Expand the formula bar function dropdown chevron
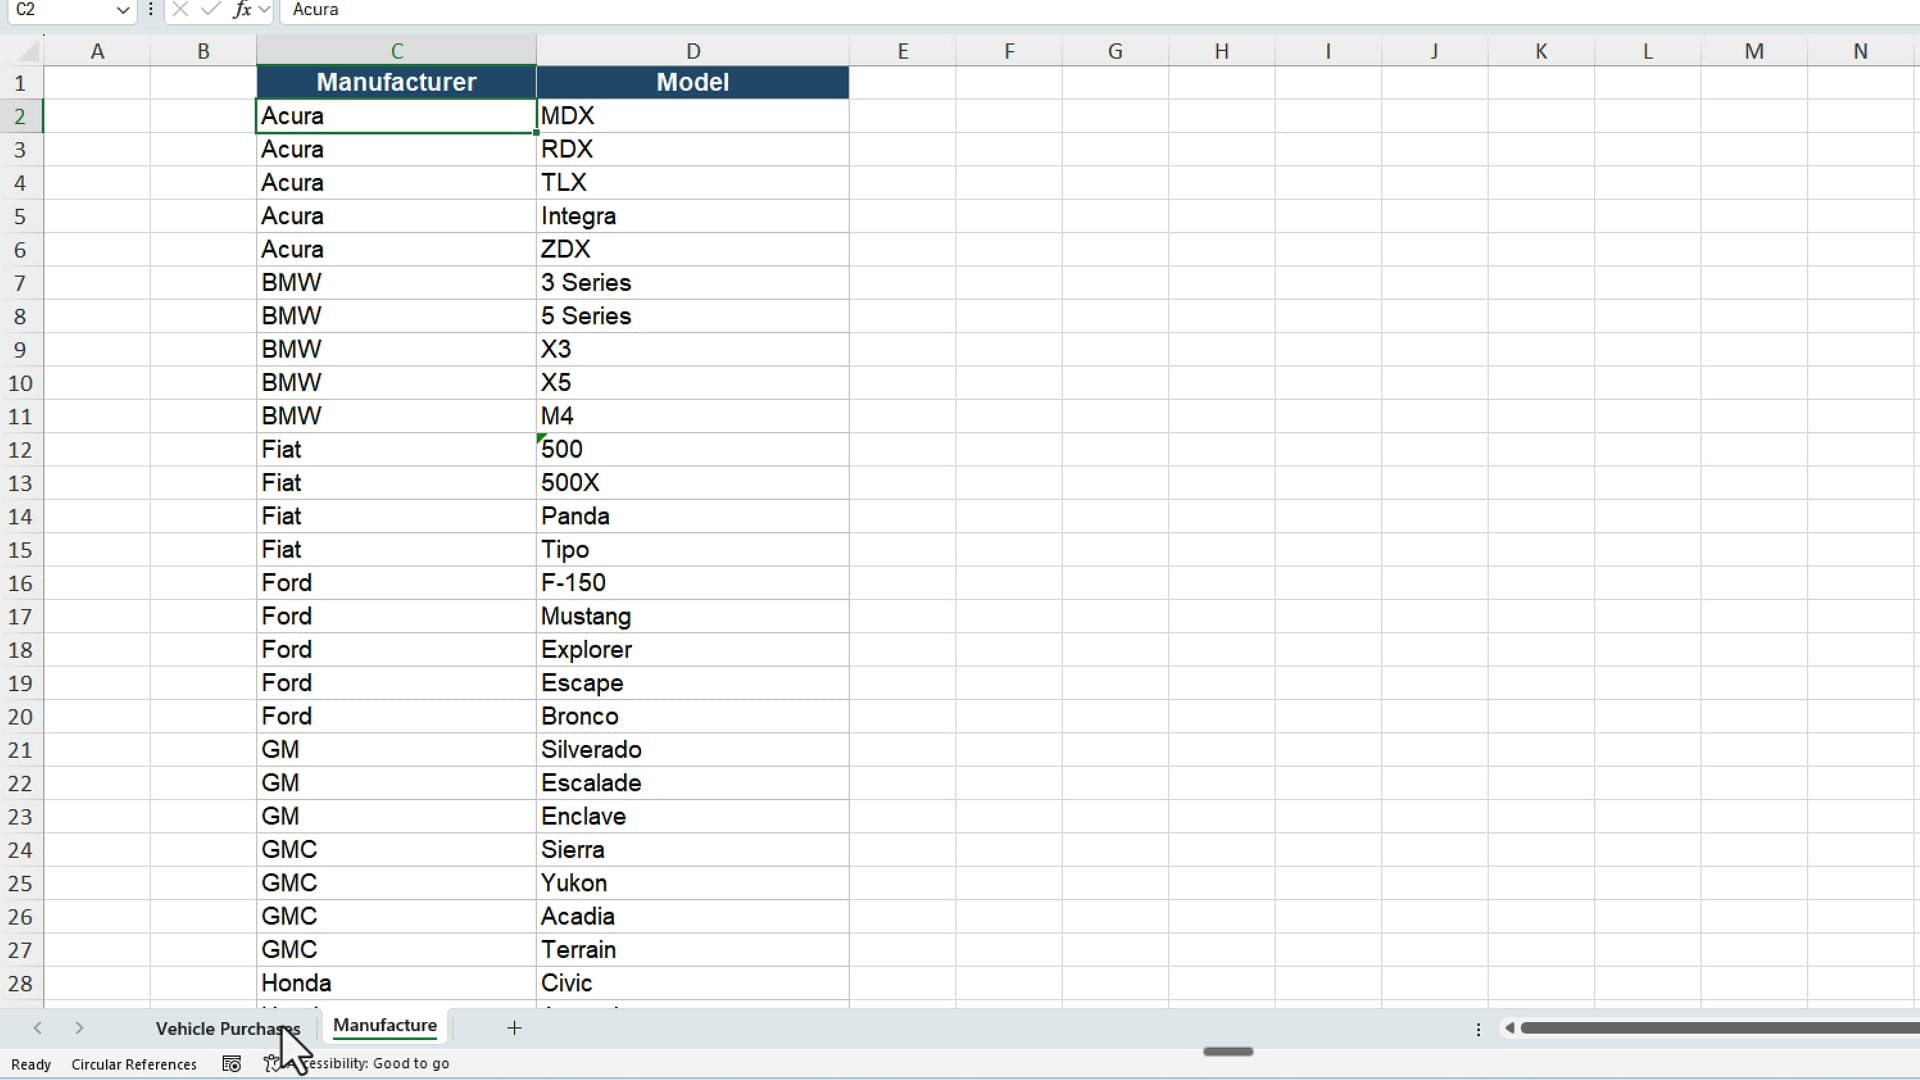Screen dimensions: 1920x1080 [264, 10]
